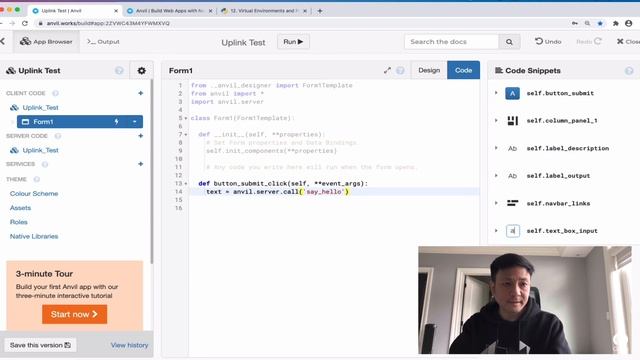
Task: Open the browser profile avatar icon
Action: (629, 23)
